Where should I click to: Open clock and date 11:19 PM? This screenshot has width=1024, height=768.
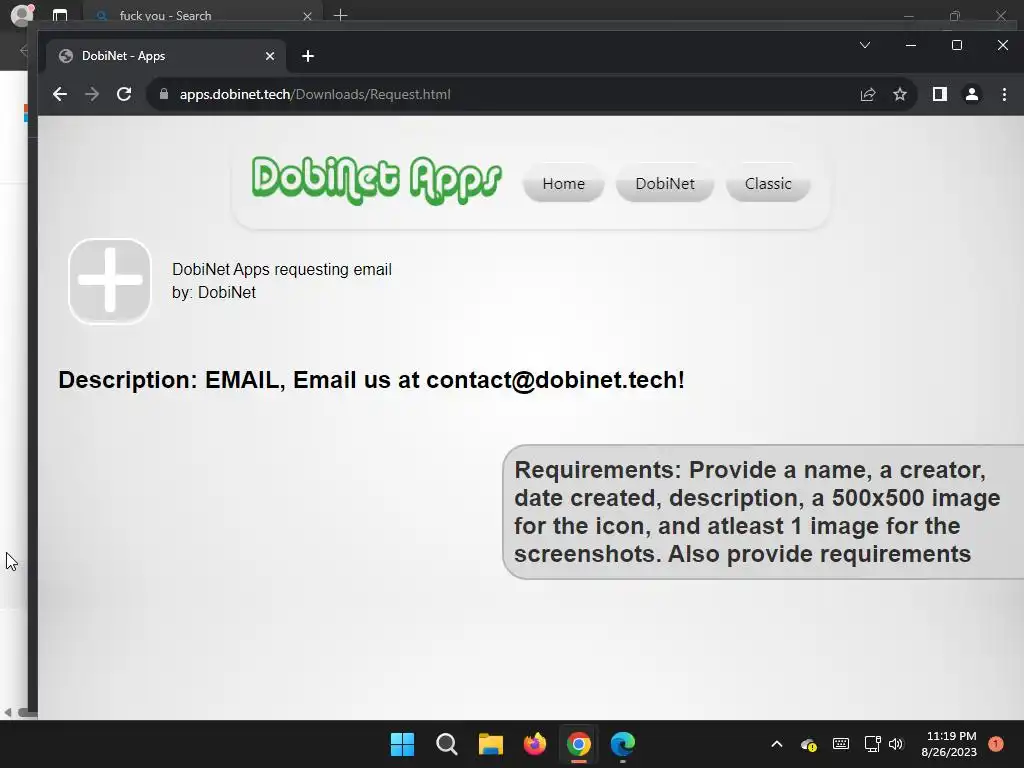coord(949,744)
